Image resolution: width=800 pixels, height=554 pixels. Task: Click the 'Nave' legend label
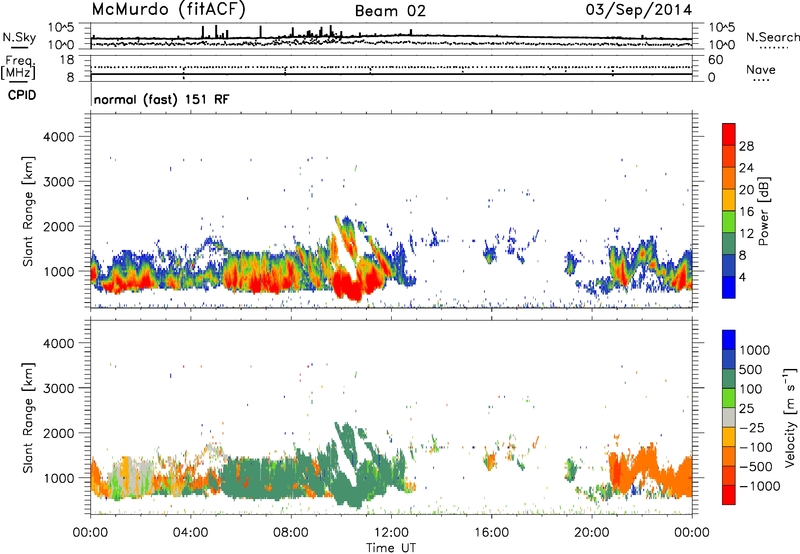[x=761, y=69]
